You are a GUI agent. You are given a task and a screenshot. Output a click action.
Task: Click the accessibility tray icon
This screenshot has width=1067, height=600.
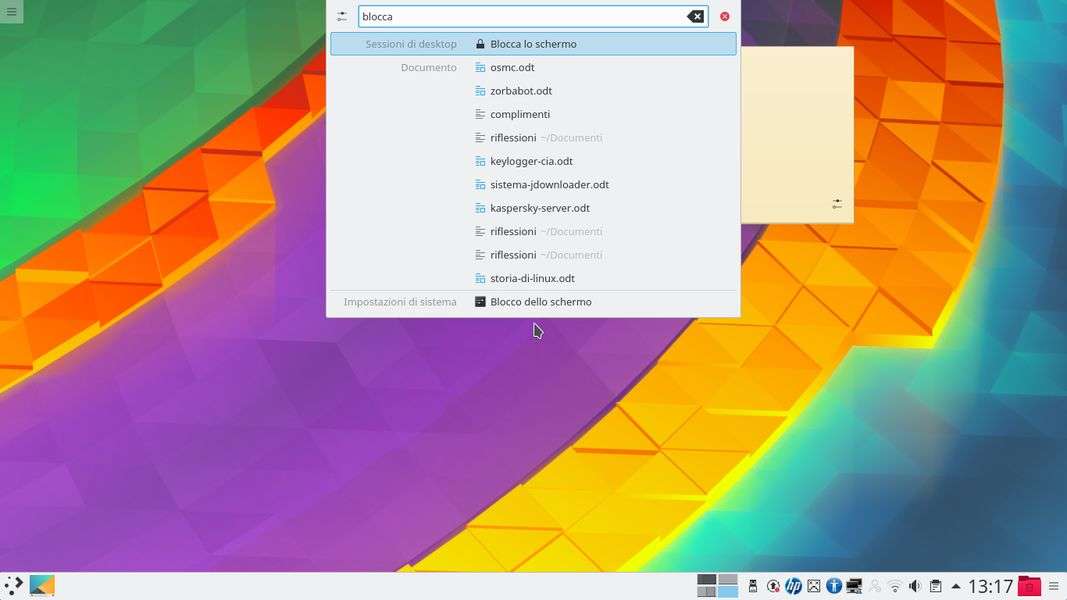pos(834,586)
